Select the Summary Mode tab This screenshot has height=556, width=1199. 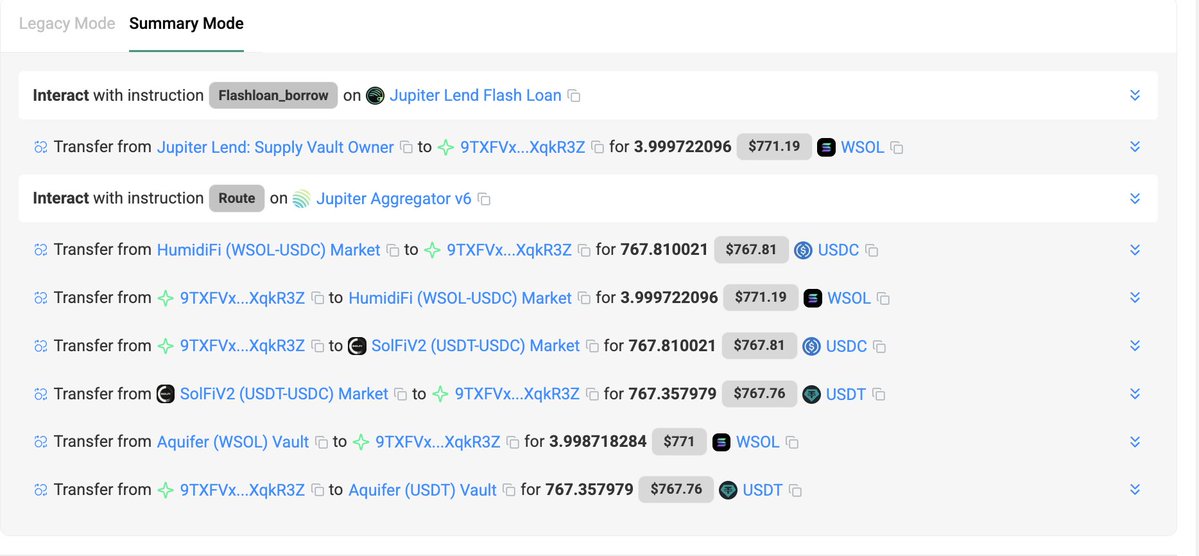[x=187, y=24]
